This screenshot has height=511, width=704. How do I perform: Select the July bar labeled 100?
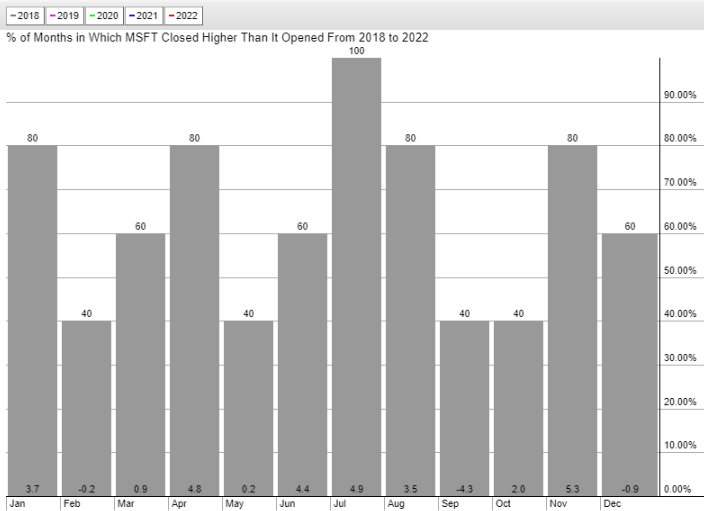point(356,277)
